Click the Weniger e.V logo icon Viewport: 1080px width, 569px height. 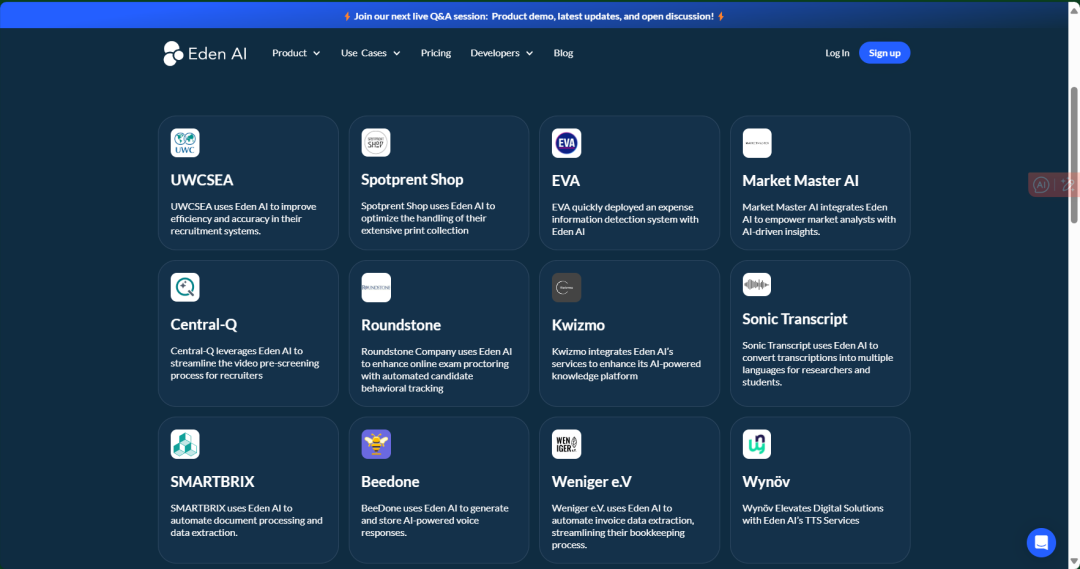[566, 444]
